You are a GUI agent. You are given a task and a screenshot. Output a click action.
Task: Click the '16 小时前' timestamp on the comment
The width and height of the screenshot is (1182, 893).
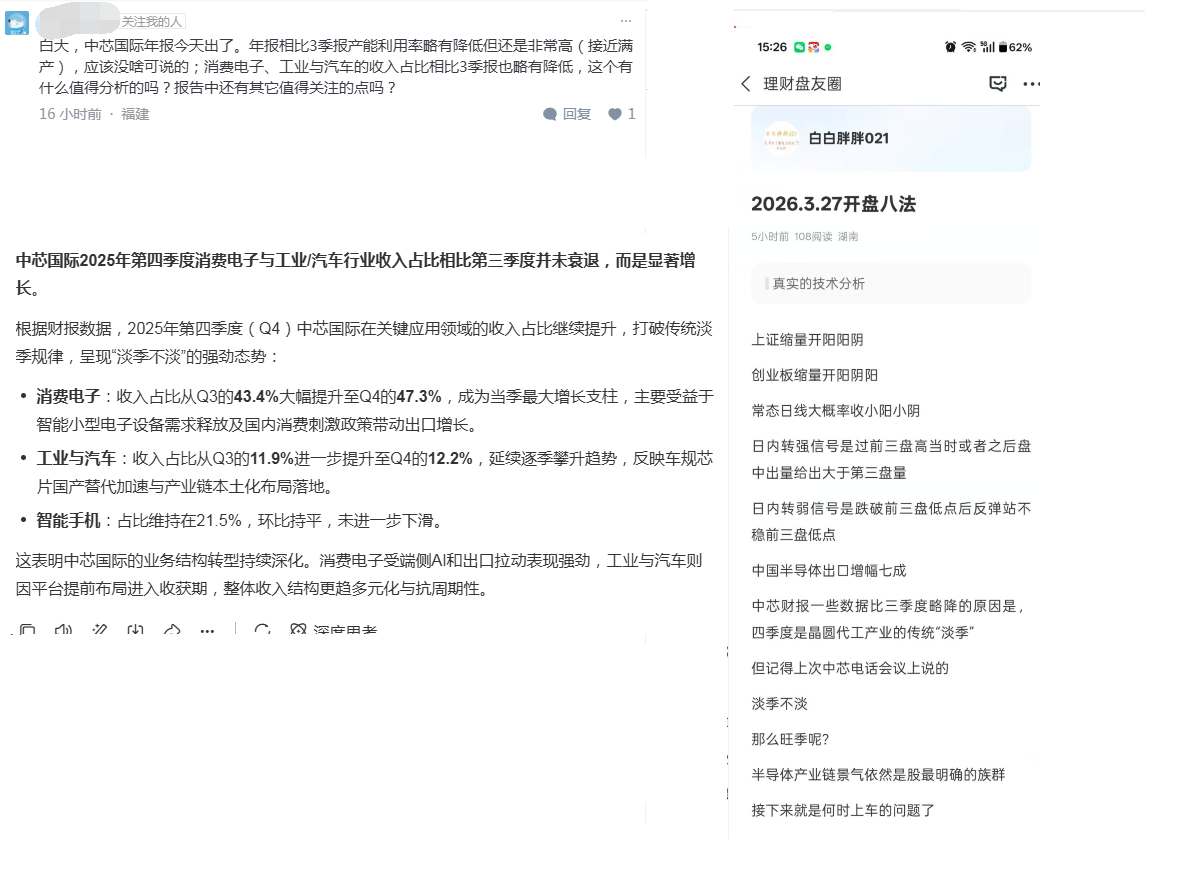point(70,114)
